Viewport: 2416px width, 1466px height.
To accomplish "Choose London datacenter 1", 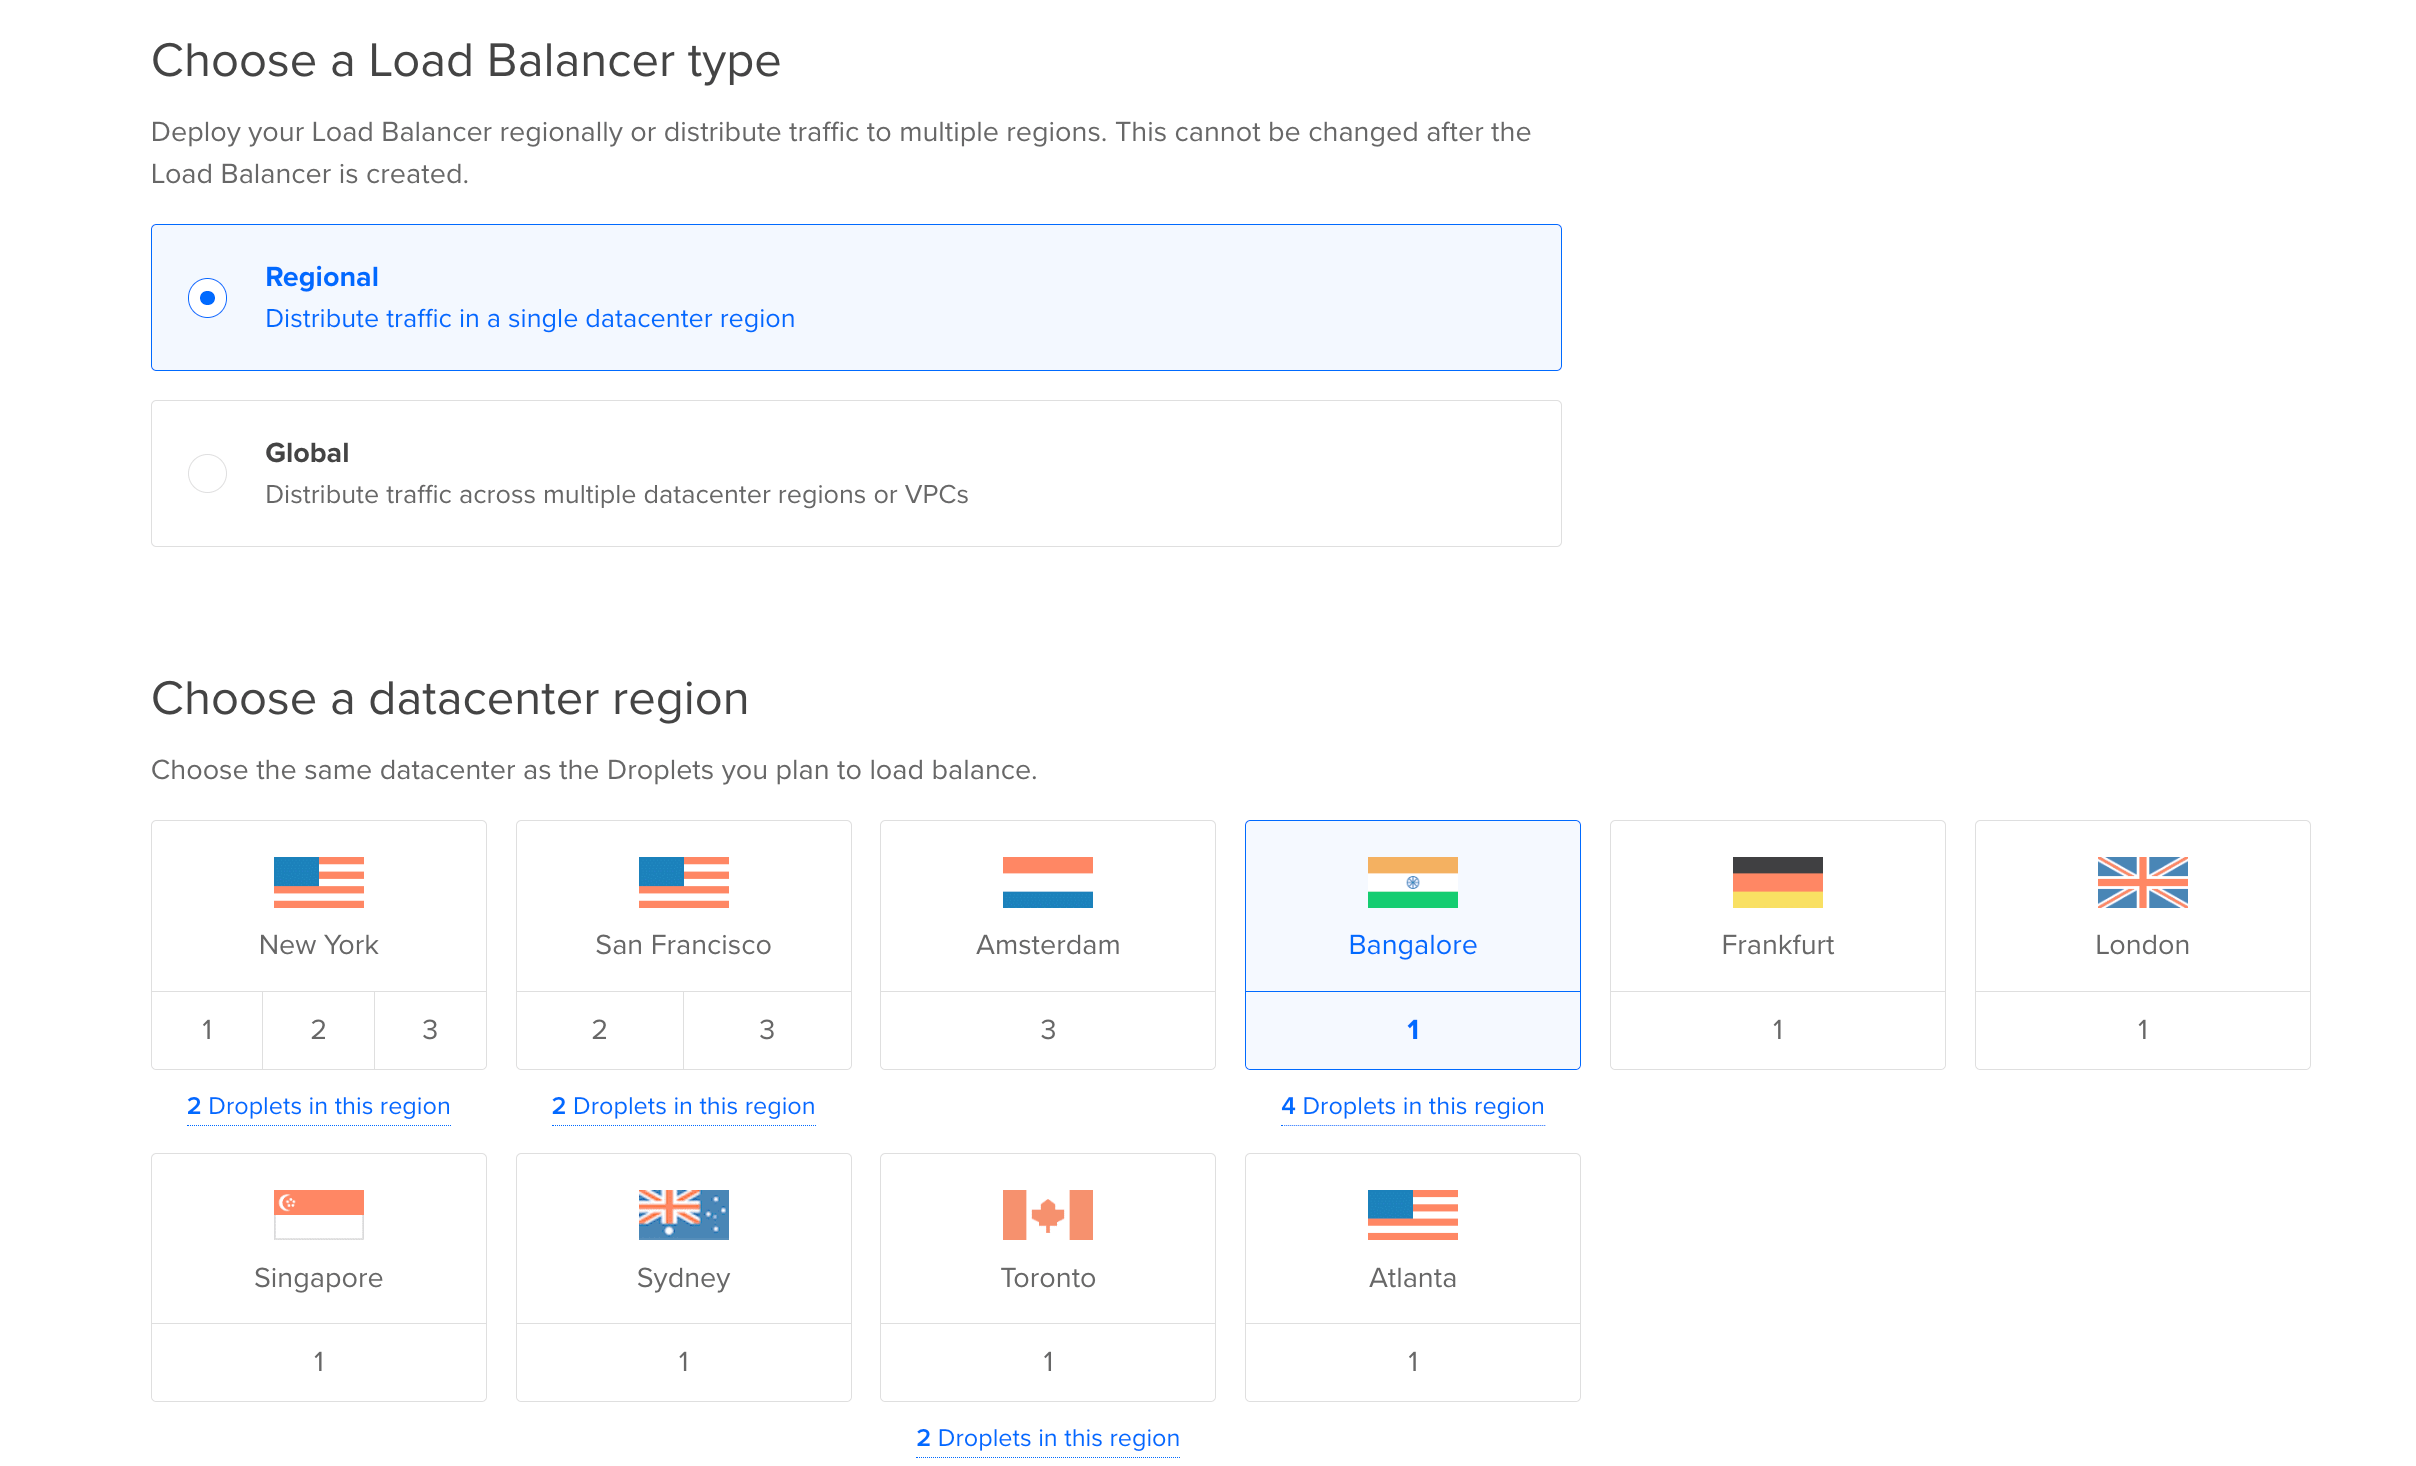I will [2142, 1030].
